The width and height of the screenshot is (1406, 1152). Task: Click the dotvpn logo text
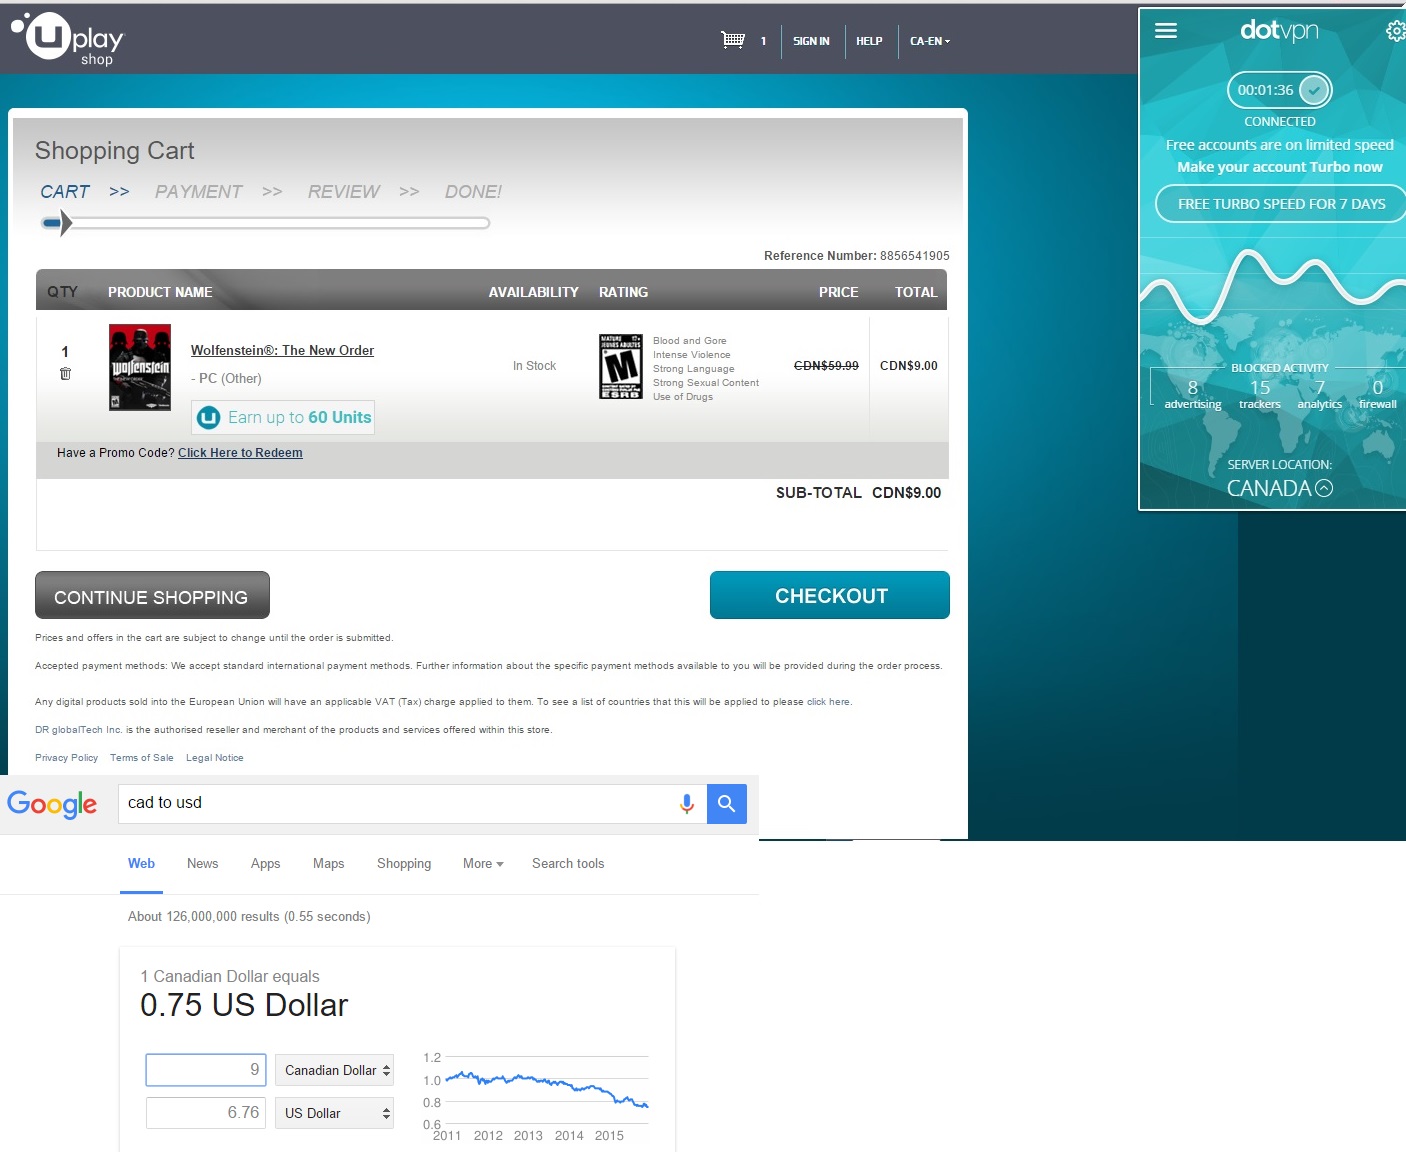pos(1280,30)
